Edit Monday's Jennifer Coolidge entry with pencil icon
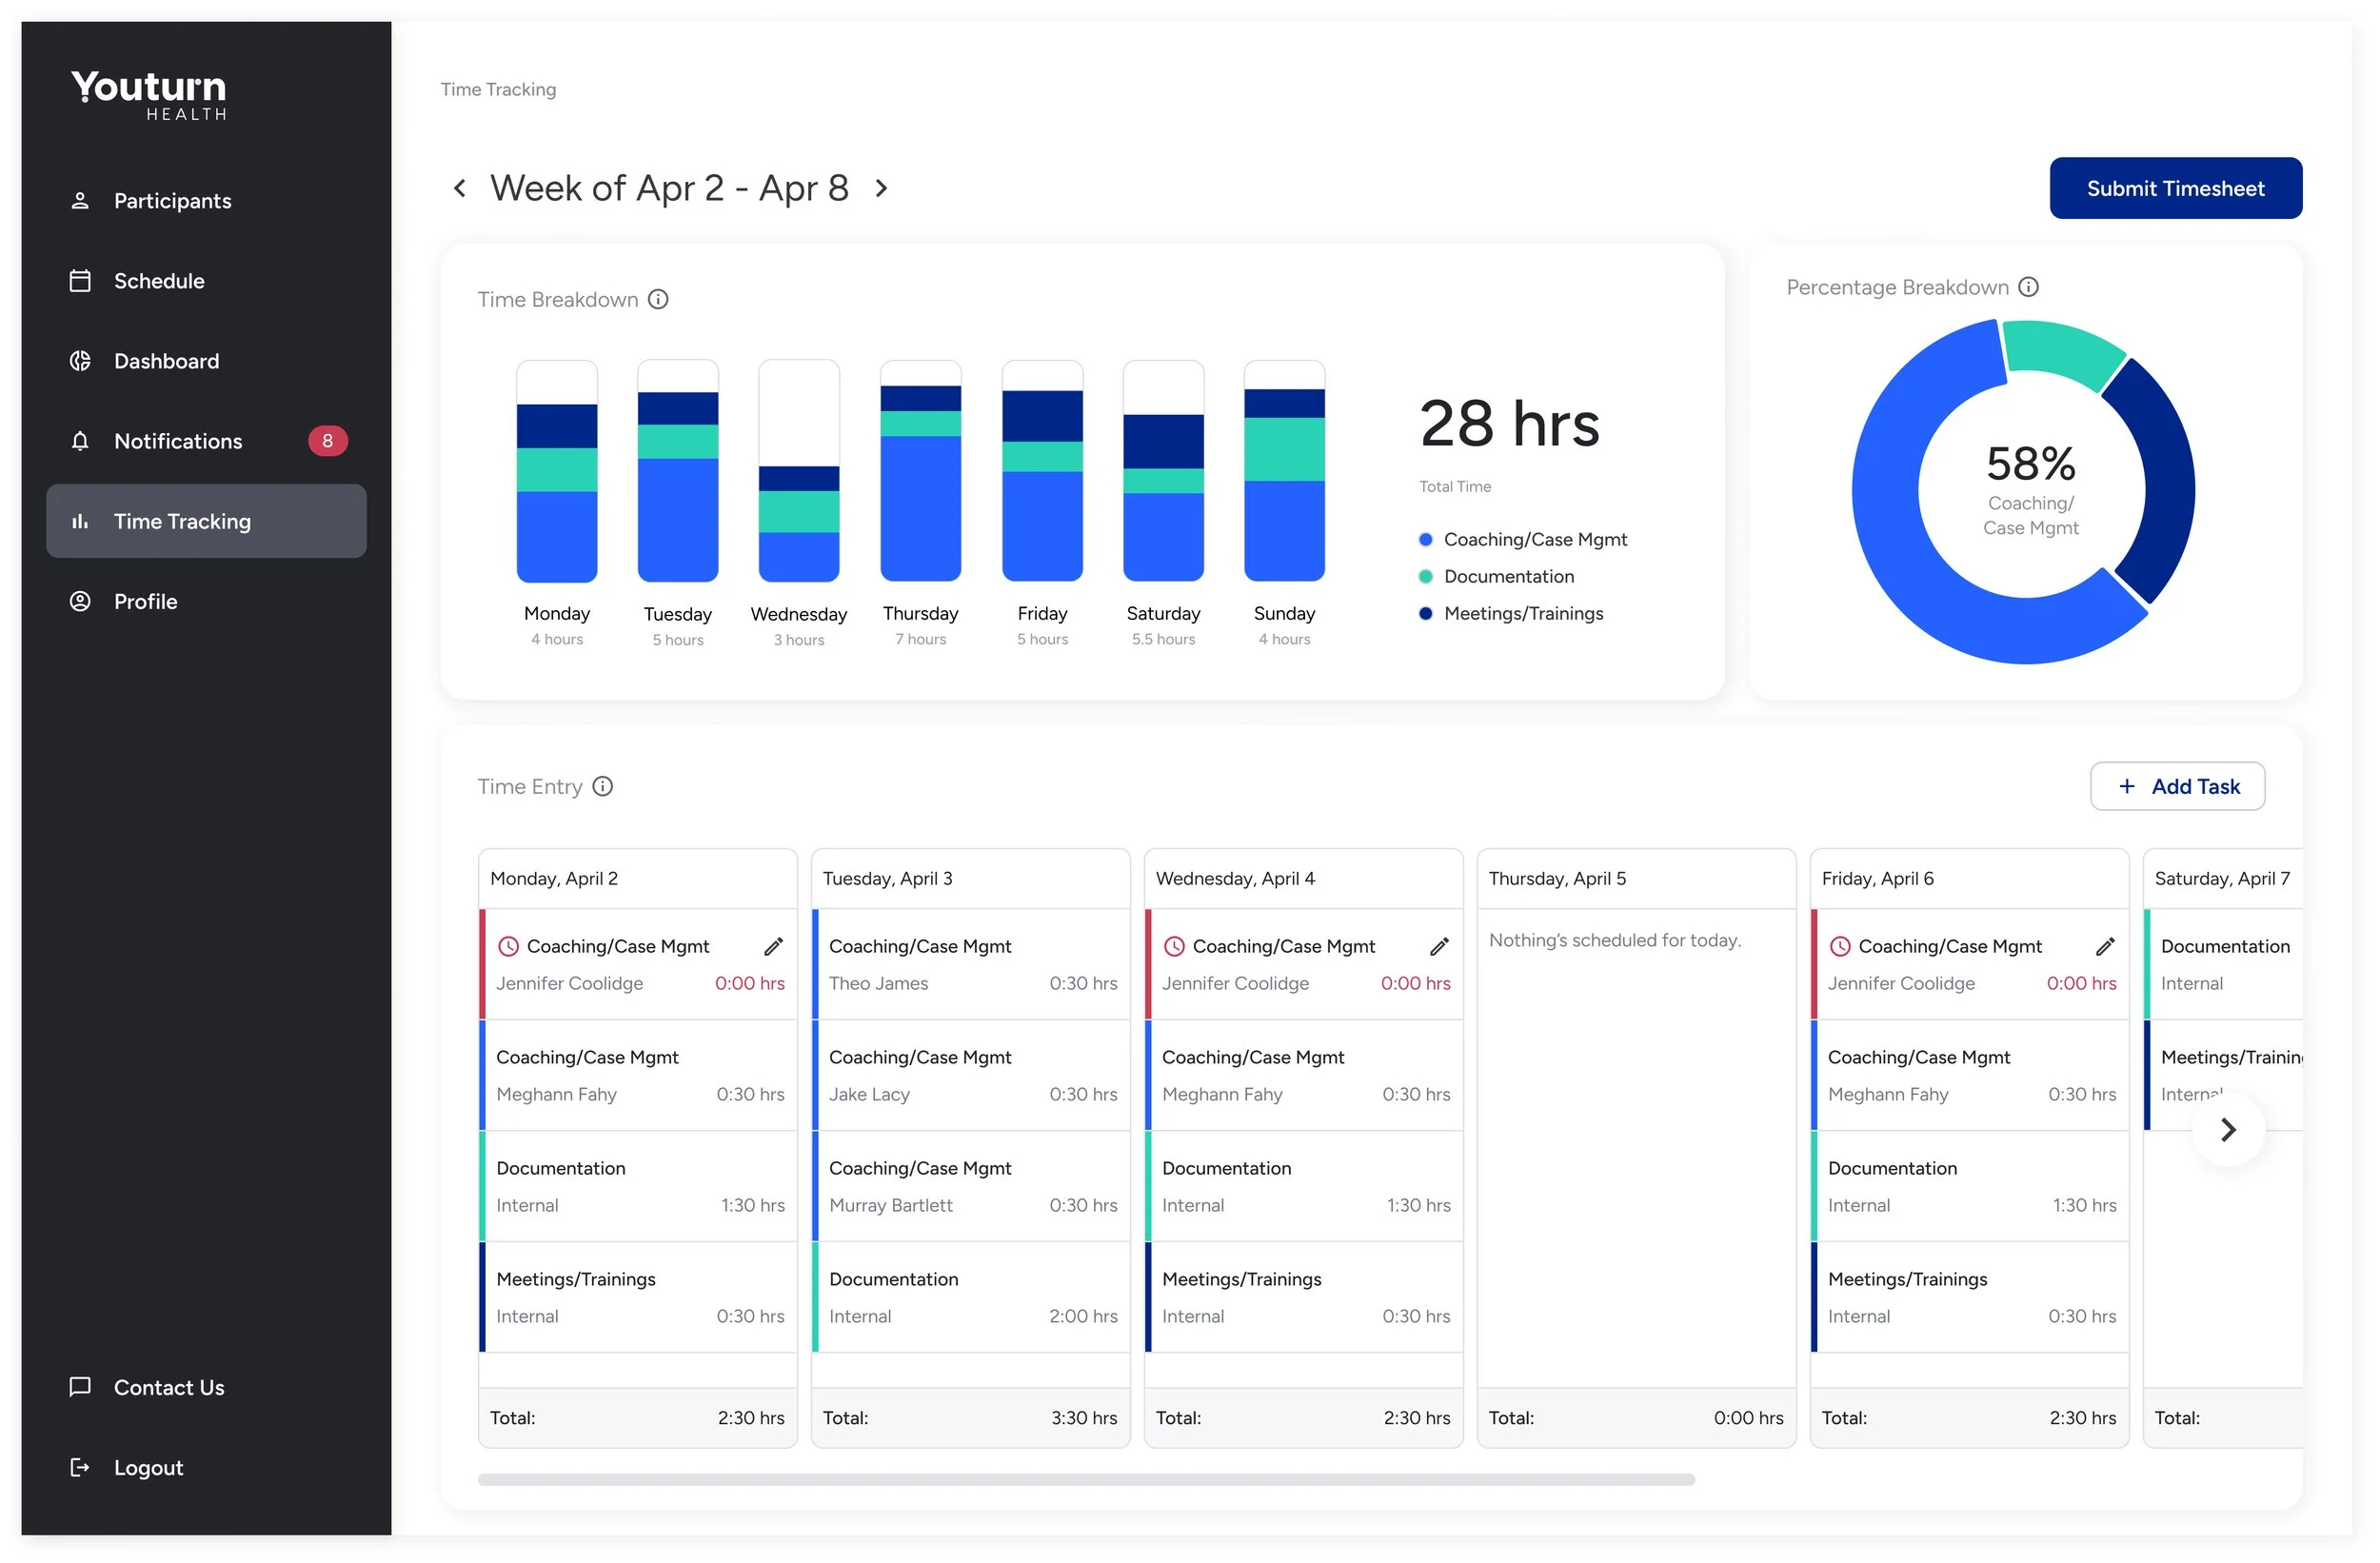Screen dimensions: 2380x1563 coord(774,947)
